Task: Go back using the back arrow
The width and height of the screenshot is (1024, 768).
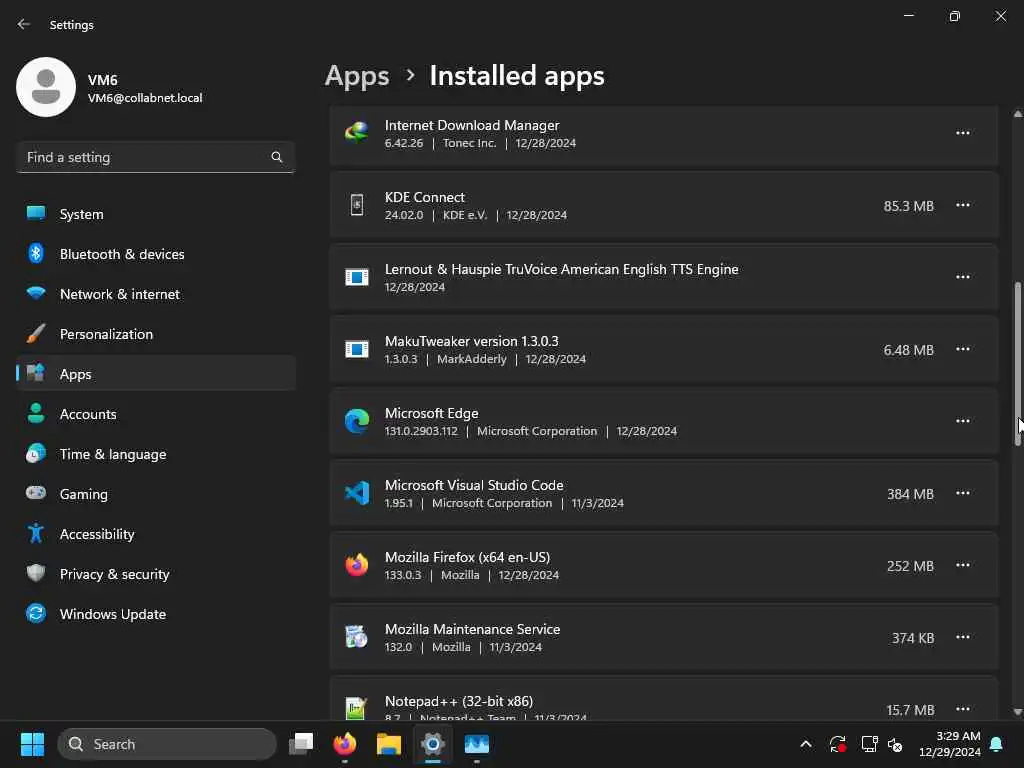Action: pos(24,24)
